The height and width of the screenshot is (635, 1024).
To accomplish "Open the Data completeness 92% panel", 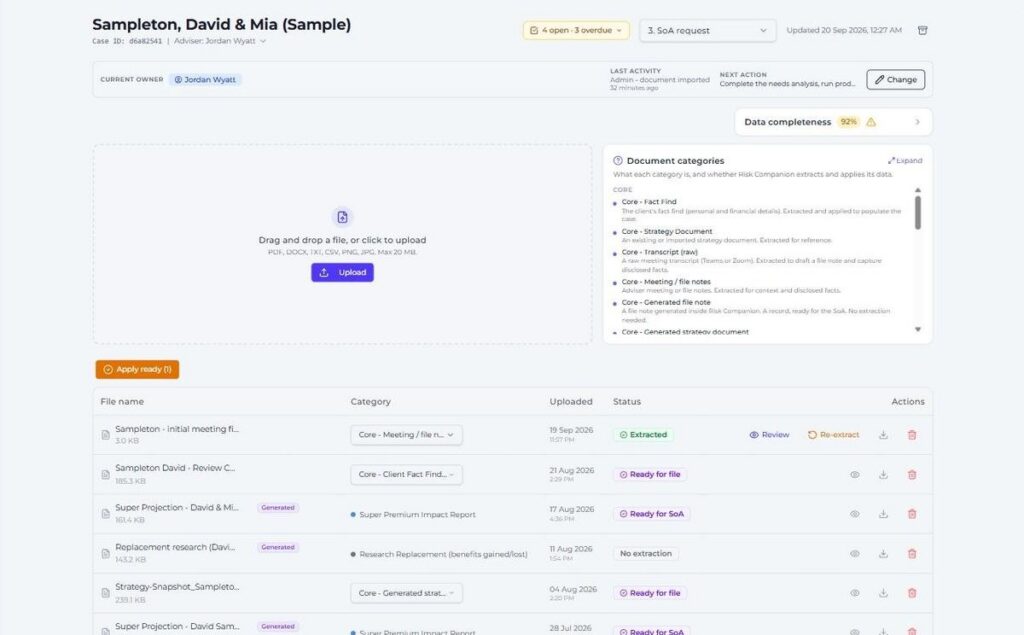I will 833,122.
